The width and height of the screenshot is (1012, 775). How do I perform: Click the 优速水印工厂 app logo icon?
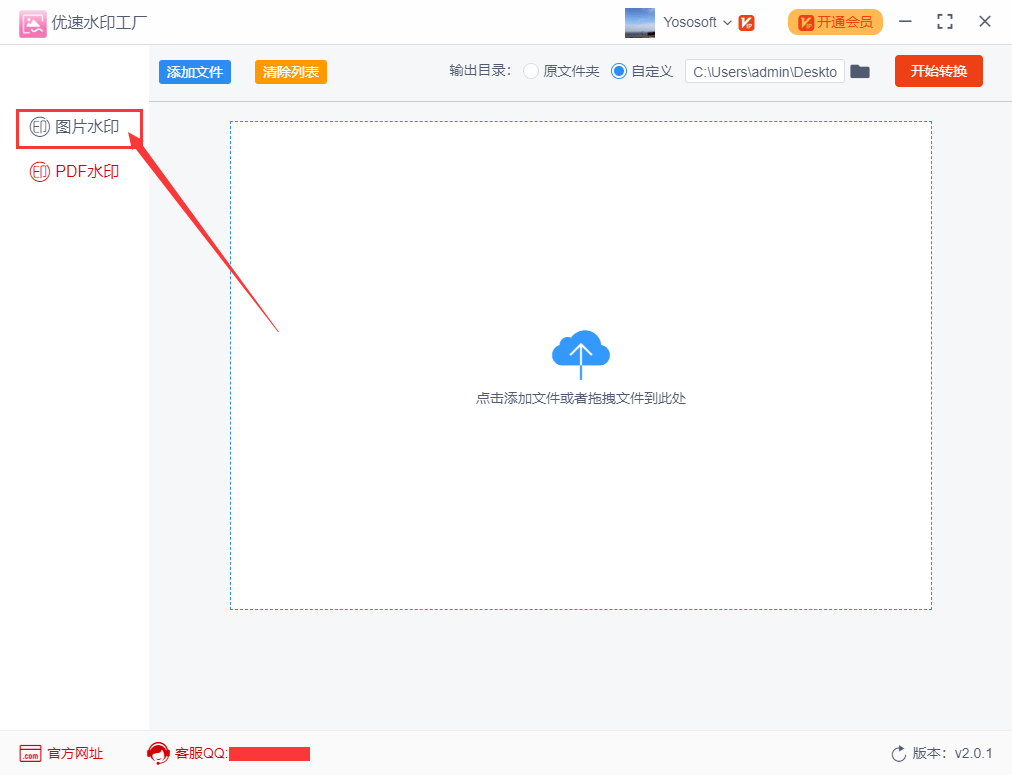pyautogui.click(x=33, y=23)
